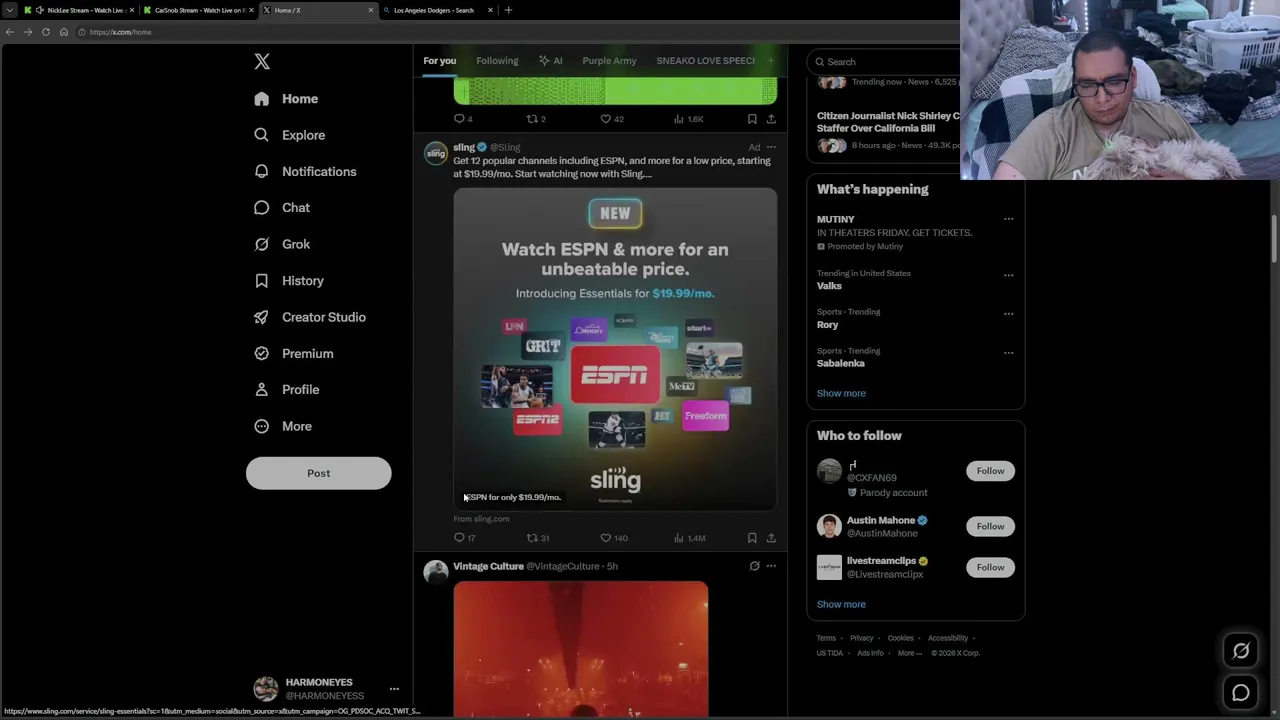The width and height of the screenshot is (1280, 720).
Task: Reply to the Sling ad post
Action: pos(464,538)
